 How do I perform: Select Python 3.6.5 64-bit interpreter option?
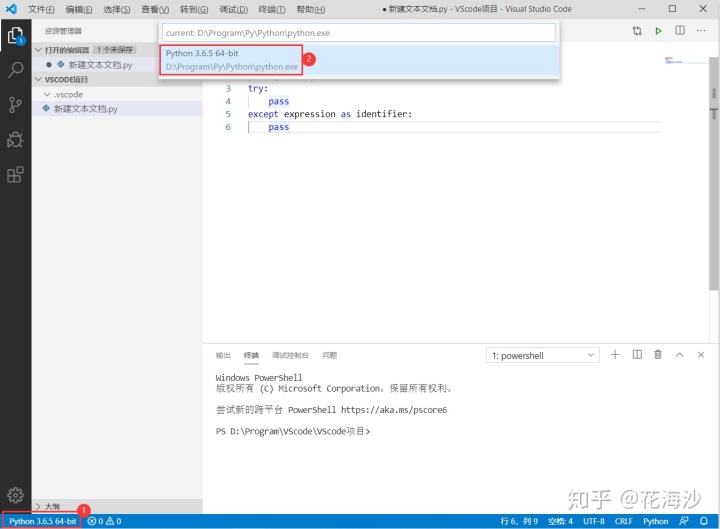point(360,60)
